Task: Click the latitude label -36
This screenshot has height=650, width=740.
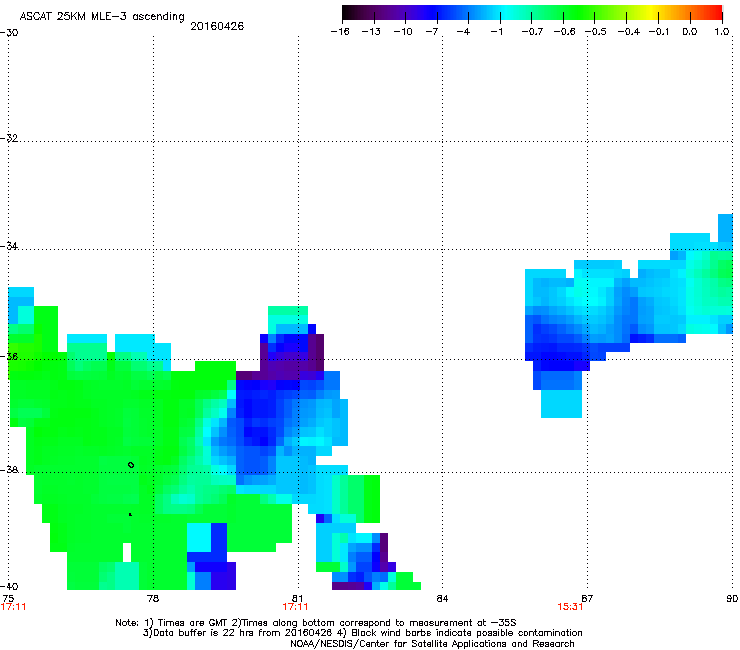Action: pos(9,356)
